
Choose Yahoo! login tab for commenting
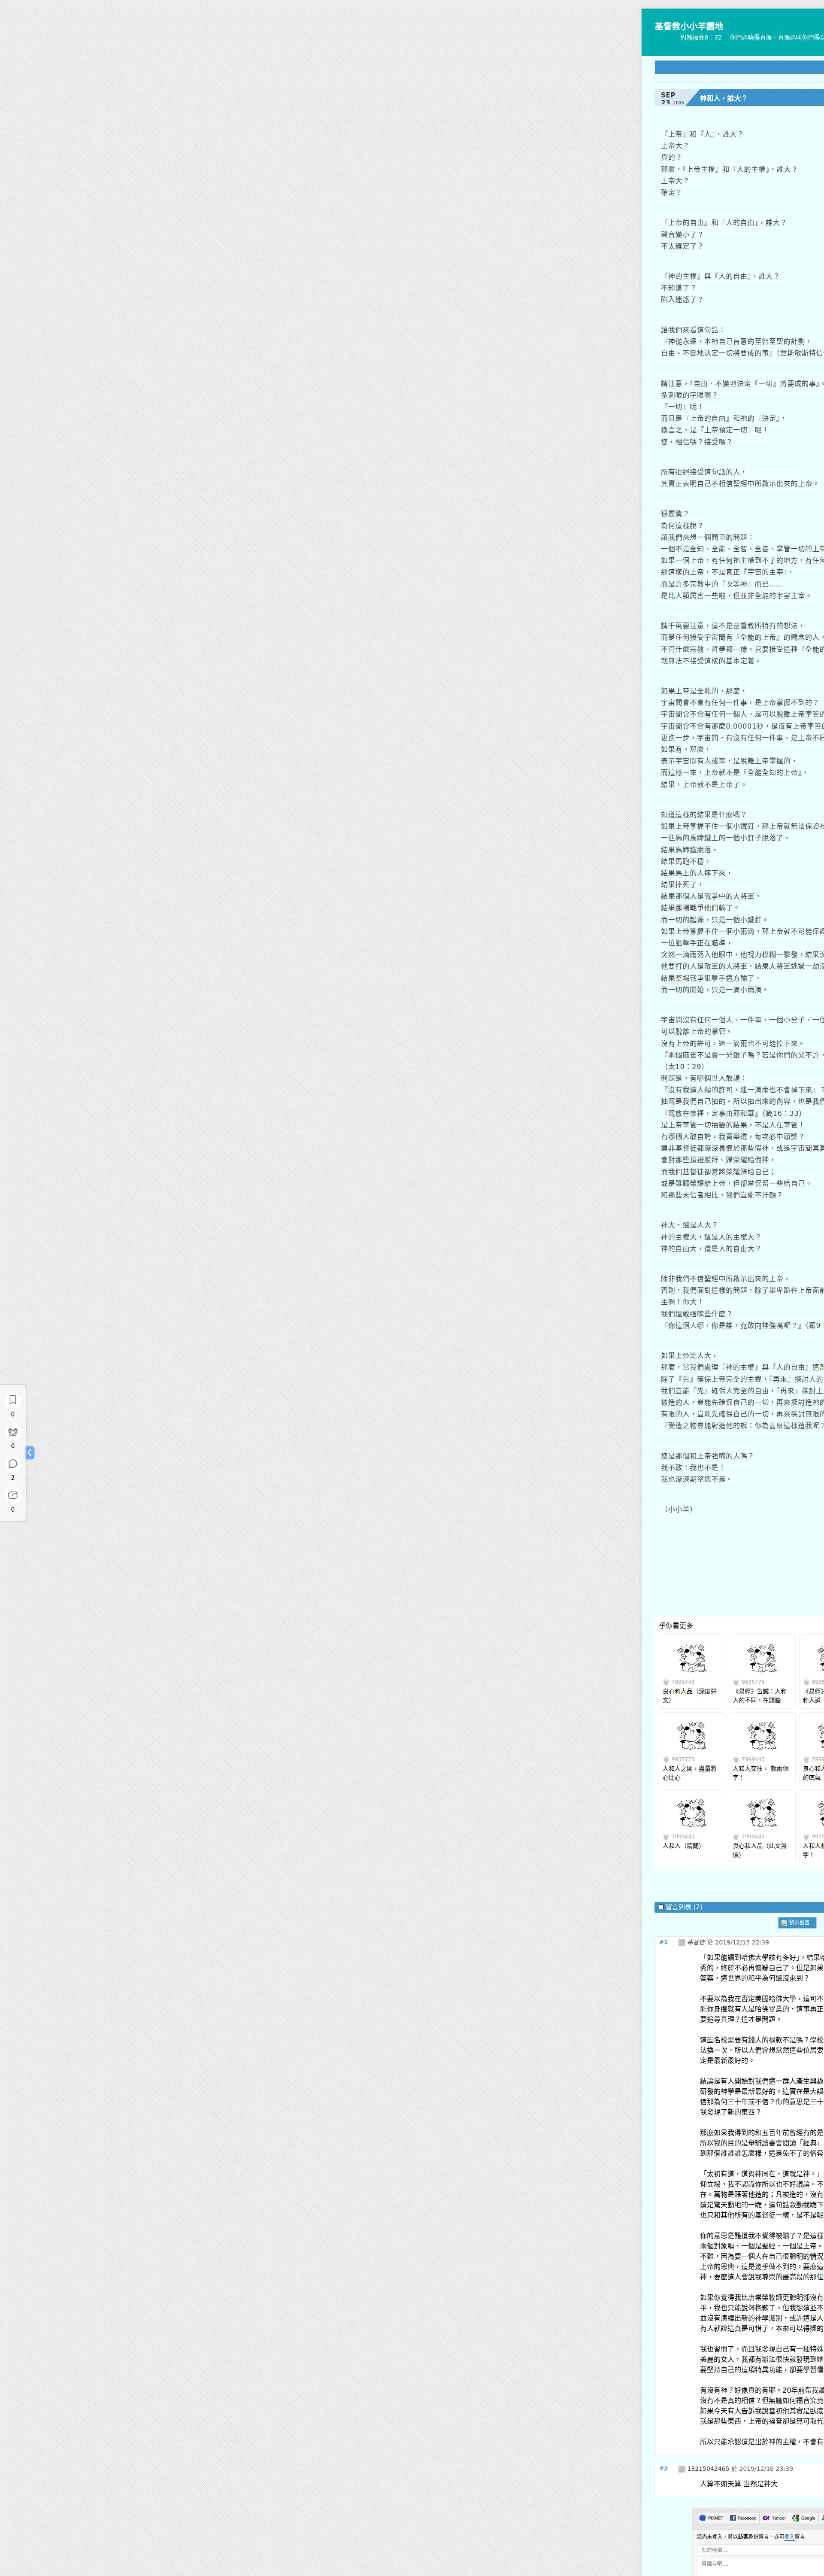click(774, 2518)
